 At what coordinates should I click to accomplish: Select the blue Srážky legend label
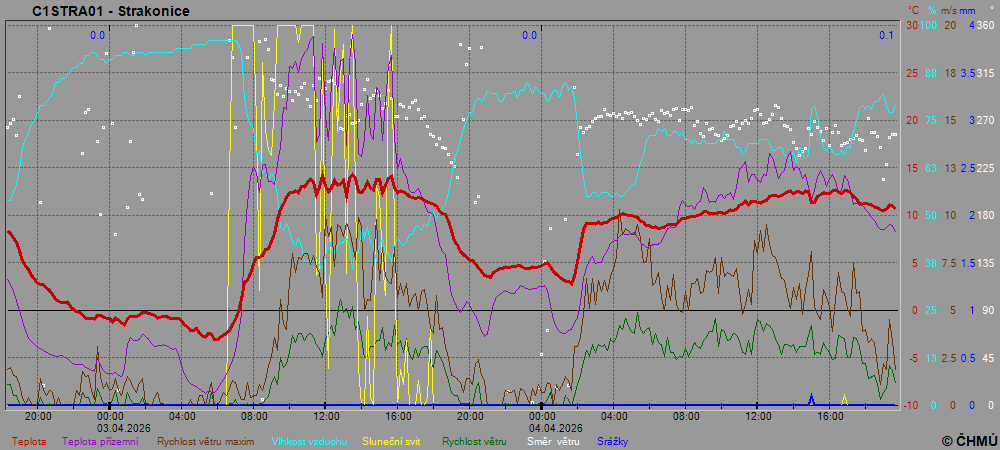coord(614,440)
